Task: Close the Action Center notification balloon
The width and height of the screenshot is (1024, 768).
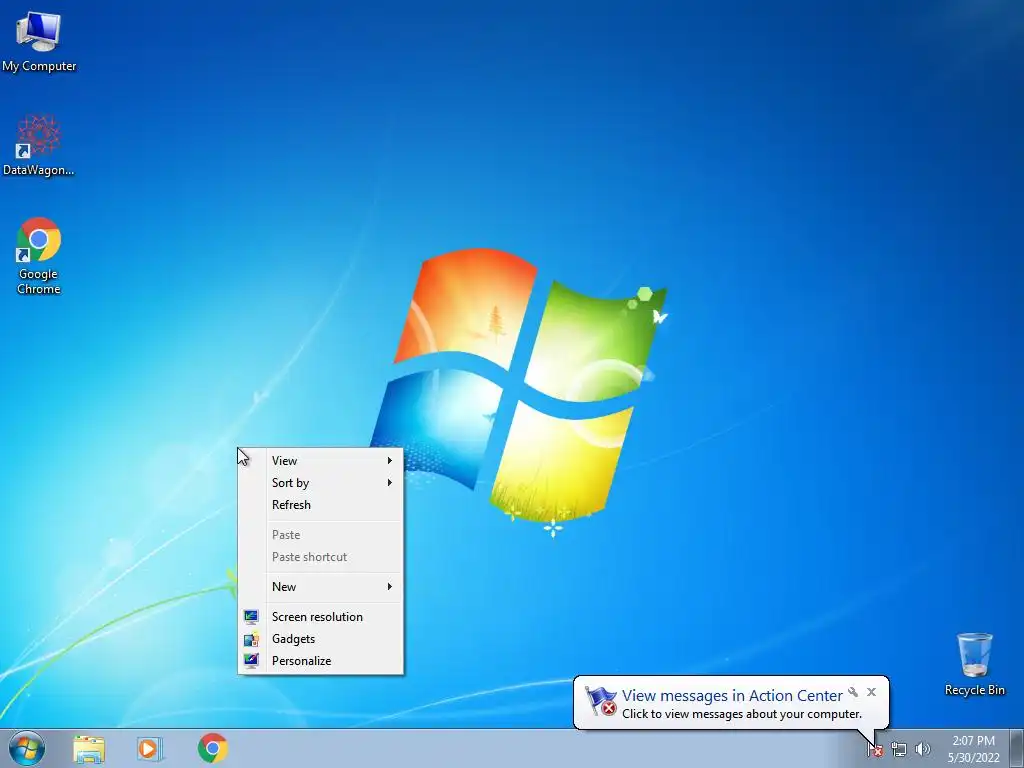Action: coord(871,692)
